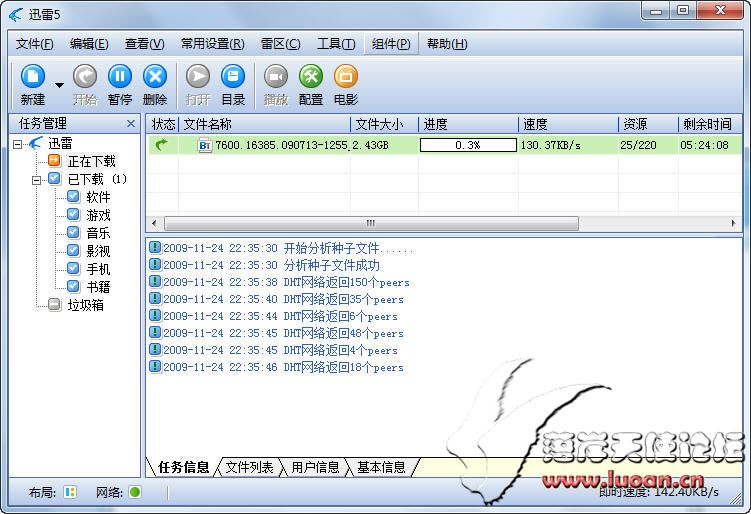The height and width of the screenshot is (514, 751).
Task: Select the 游戏 category
Action: (x=98, y=215)
